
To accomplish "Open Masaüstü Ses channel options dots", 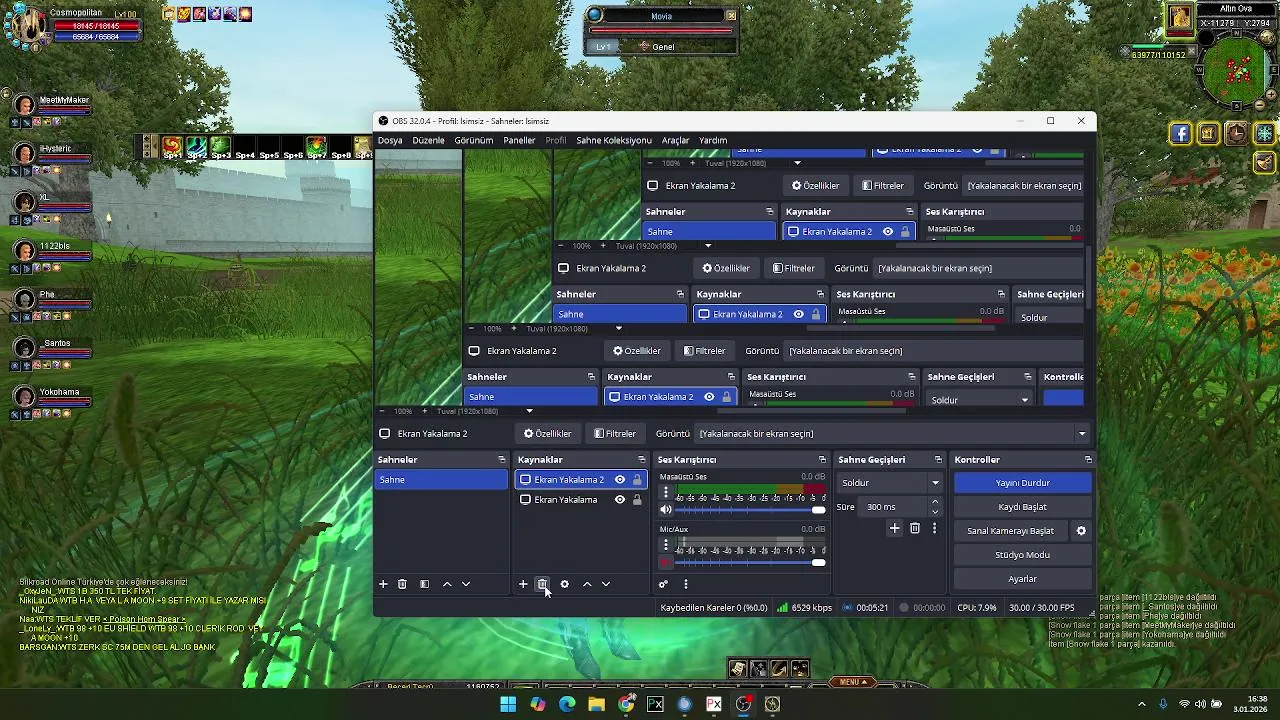I will click(x=666, y=493).
